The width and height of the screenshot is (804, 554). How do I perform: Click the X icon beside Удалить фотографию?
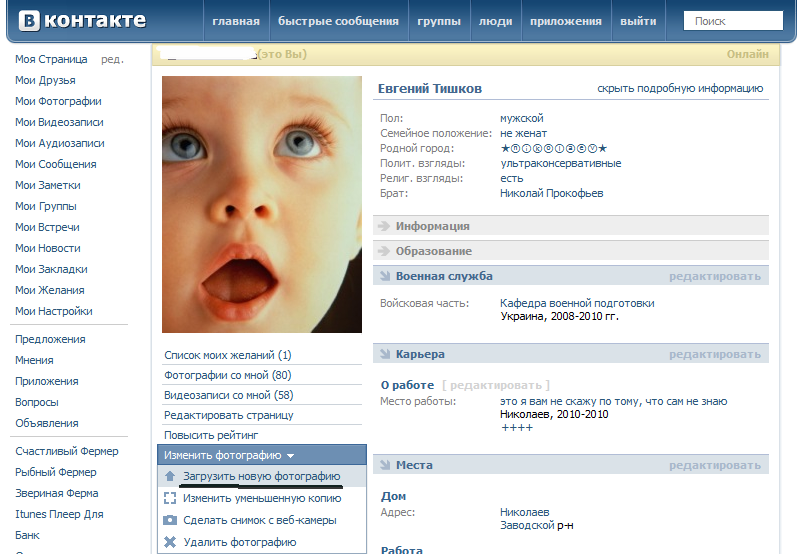coord(170,542)
